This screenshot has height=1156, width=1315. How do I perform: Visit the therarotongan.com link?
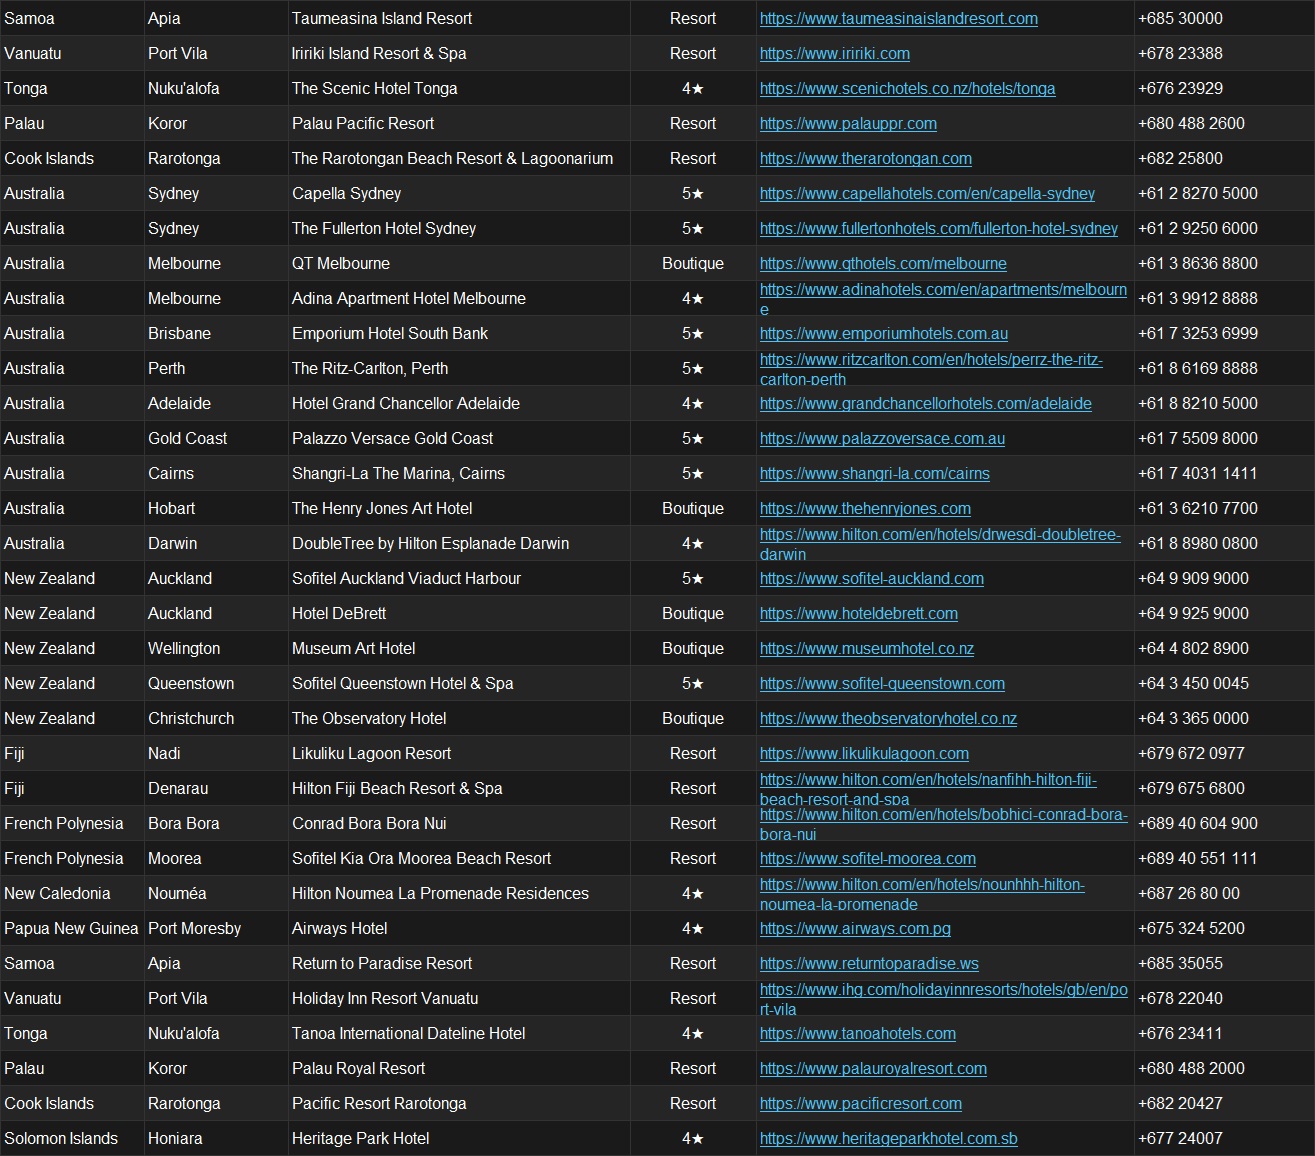coord(866,158)
